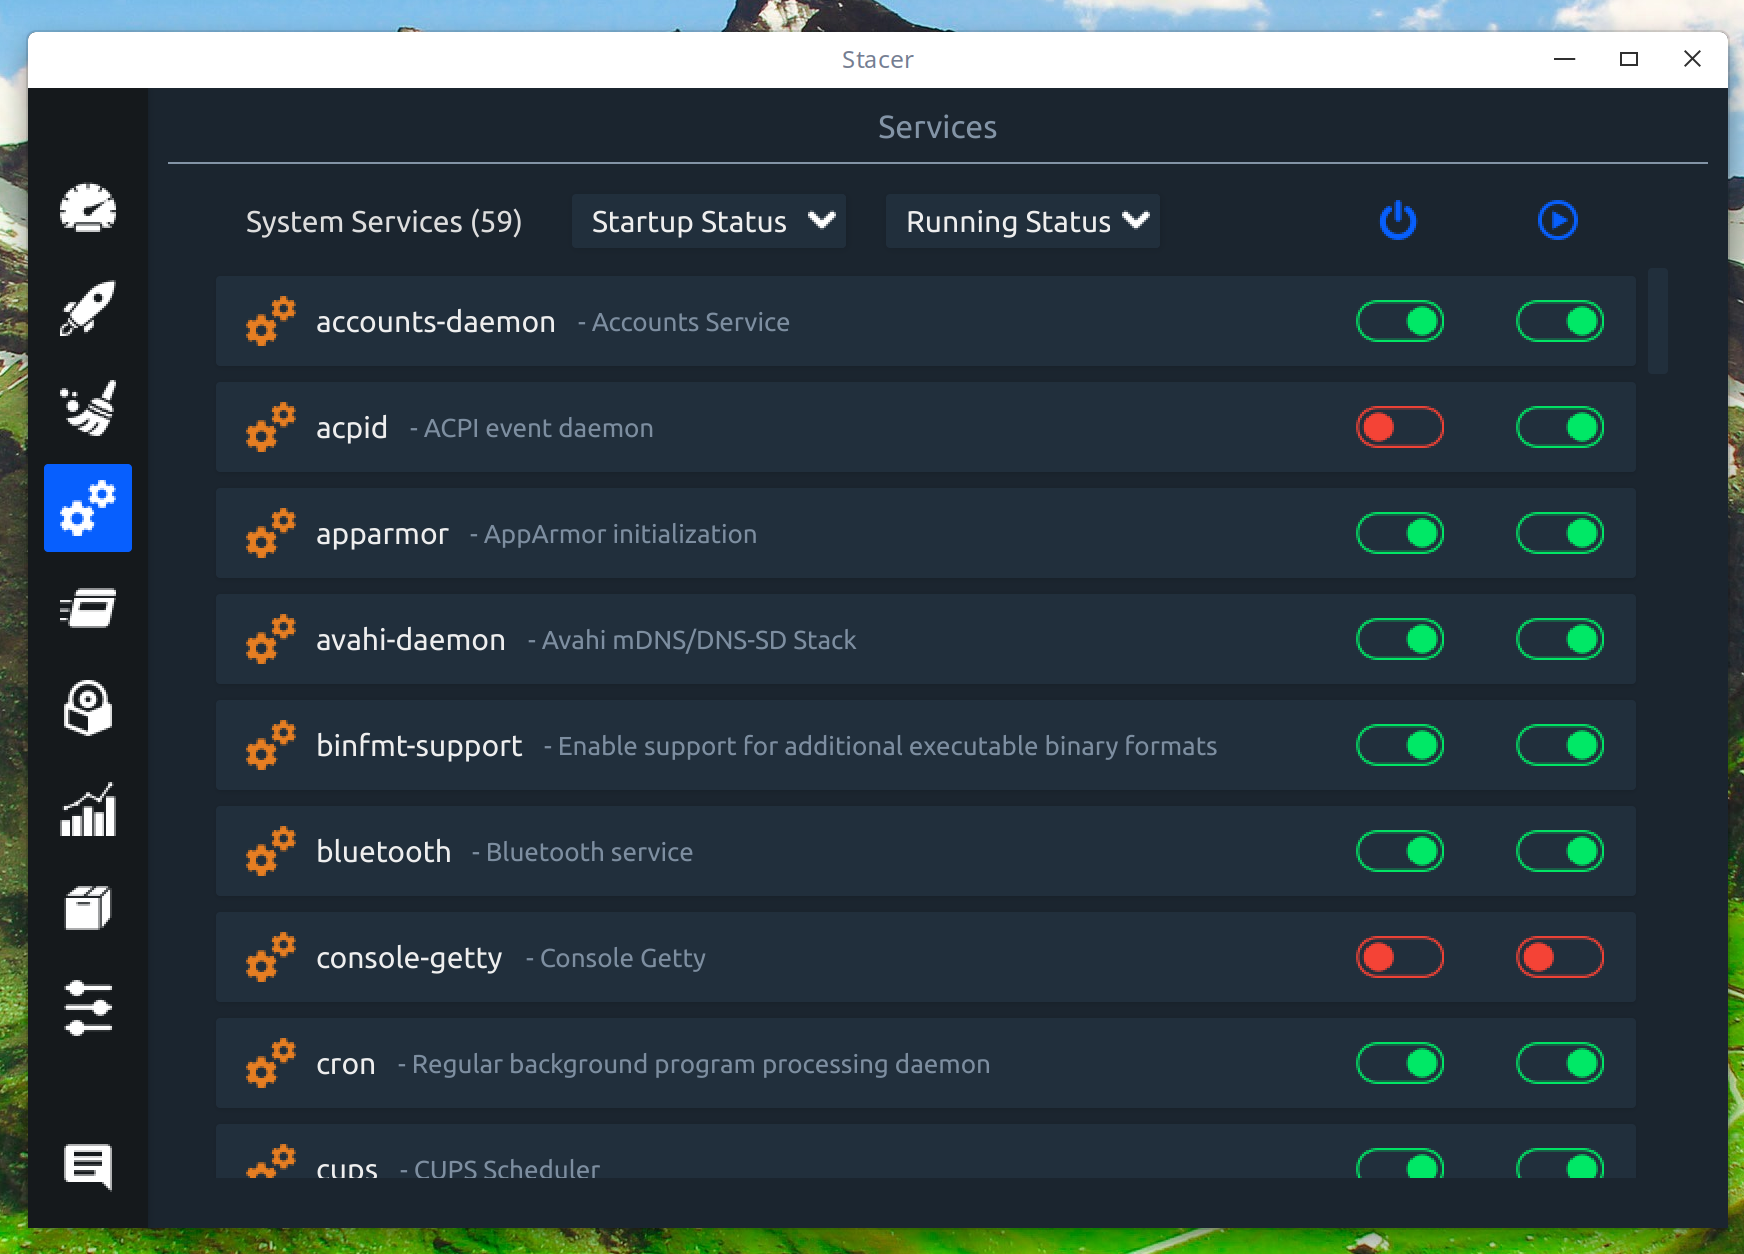
Task: Disable binfmt-support startup toggle
Action: coord(1400,745)
